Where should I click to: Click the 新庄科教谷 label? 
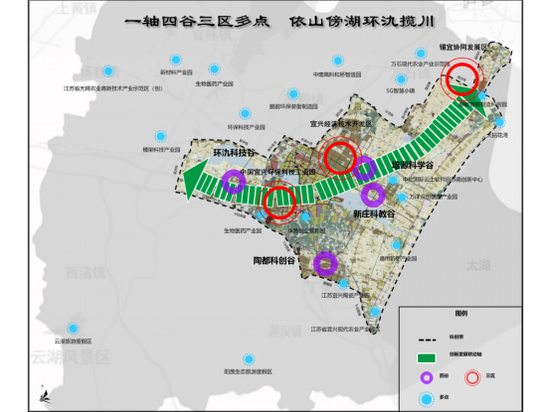(x=374, y=214)
